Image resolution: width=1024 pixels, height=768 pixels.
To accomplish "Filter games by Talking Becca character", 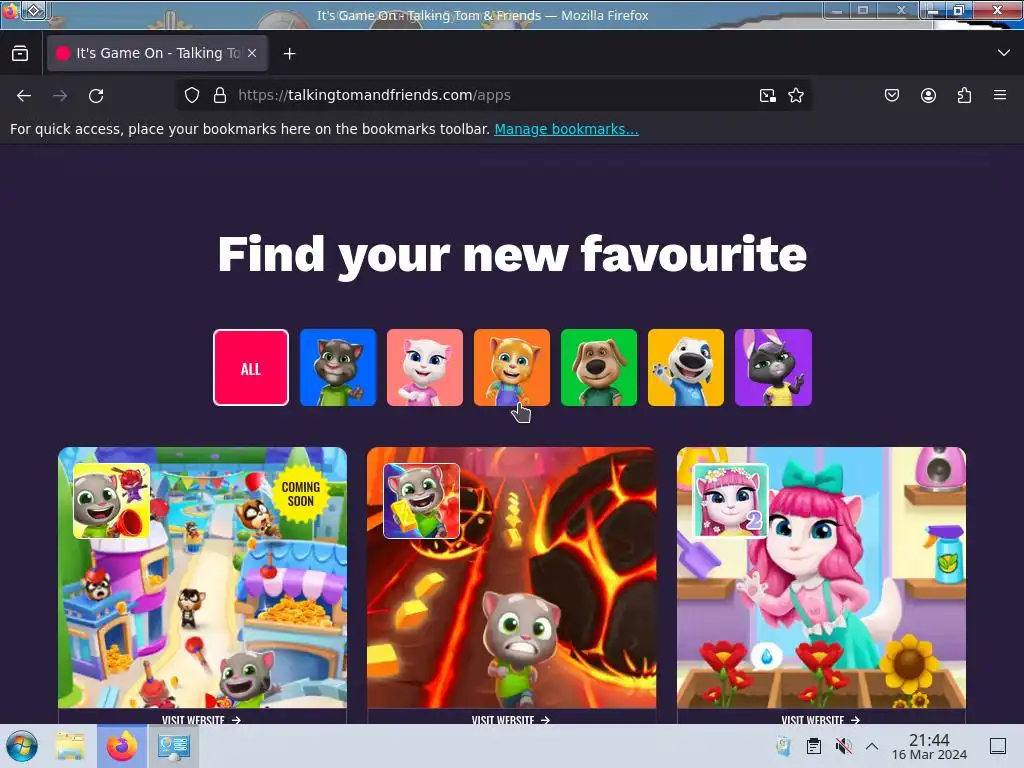I will coord(773,368).
